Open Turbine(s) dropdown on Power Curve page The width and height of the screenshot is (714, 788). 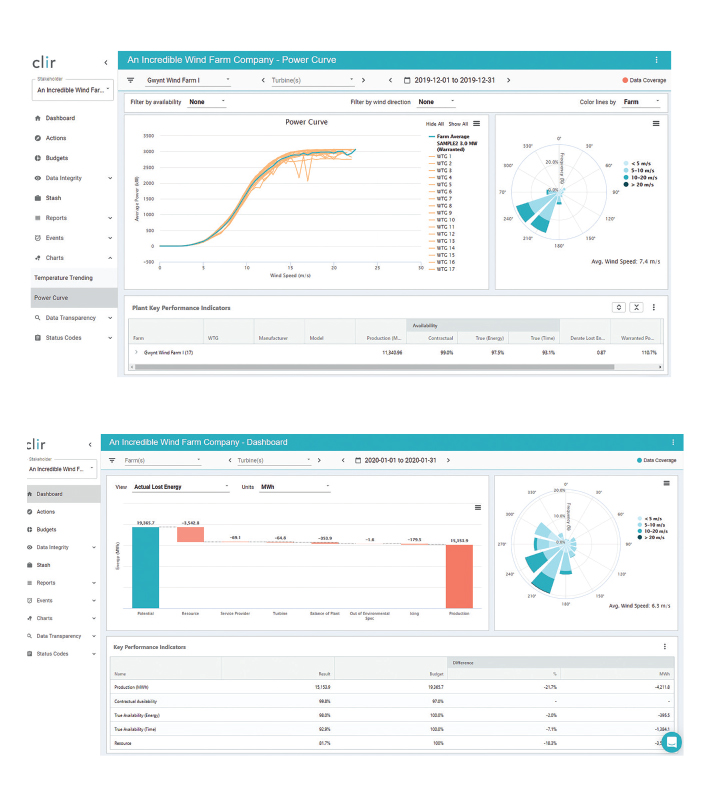point(312,80)
